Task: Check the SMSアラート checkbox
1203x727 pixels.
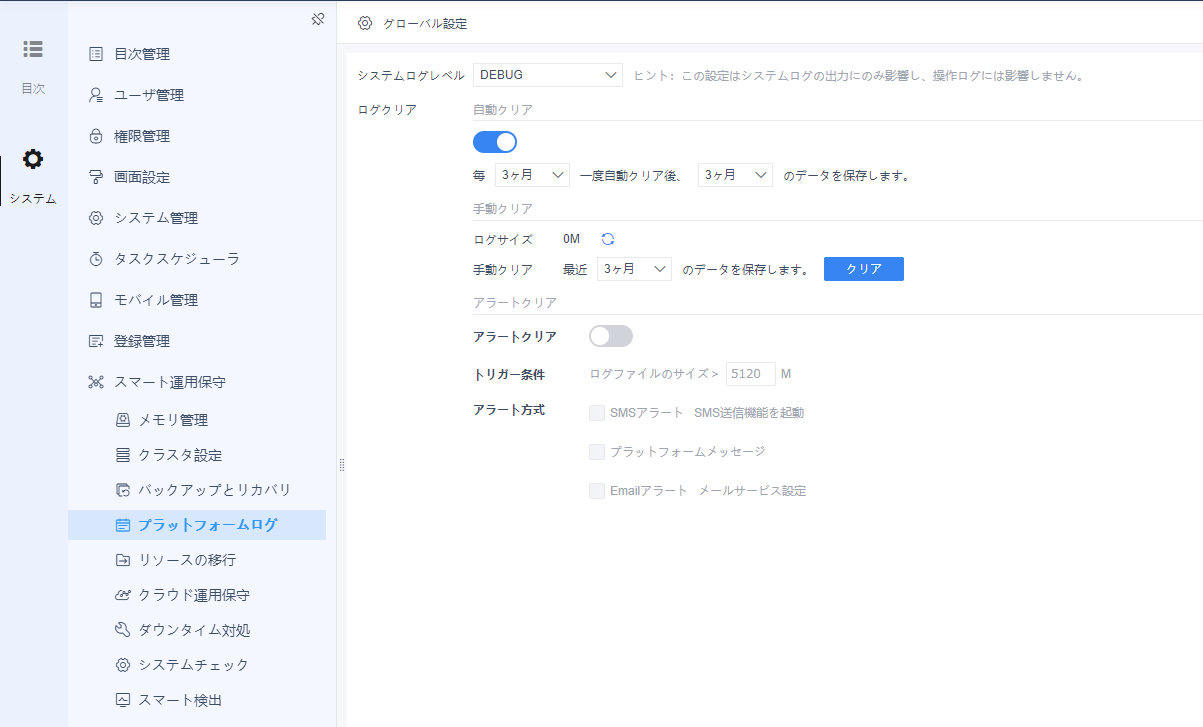Action: pyautogui.click(x=597, y=412)
